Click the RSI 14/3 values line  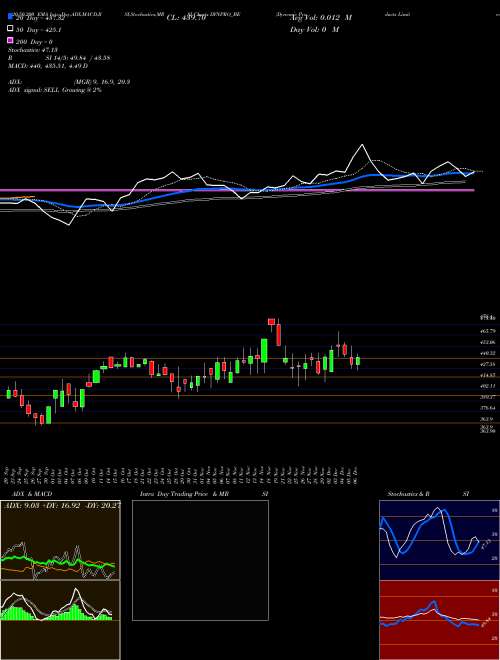pyautogui.click(x=59, y=58)
